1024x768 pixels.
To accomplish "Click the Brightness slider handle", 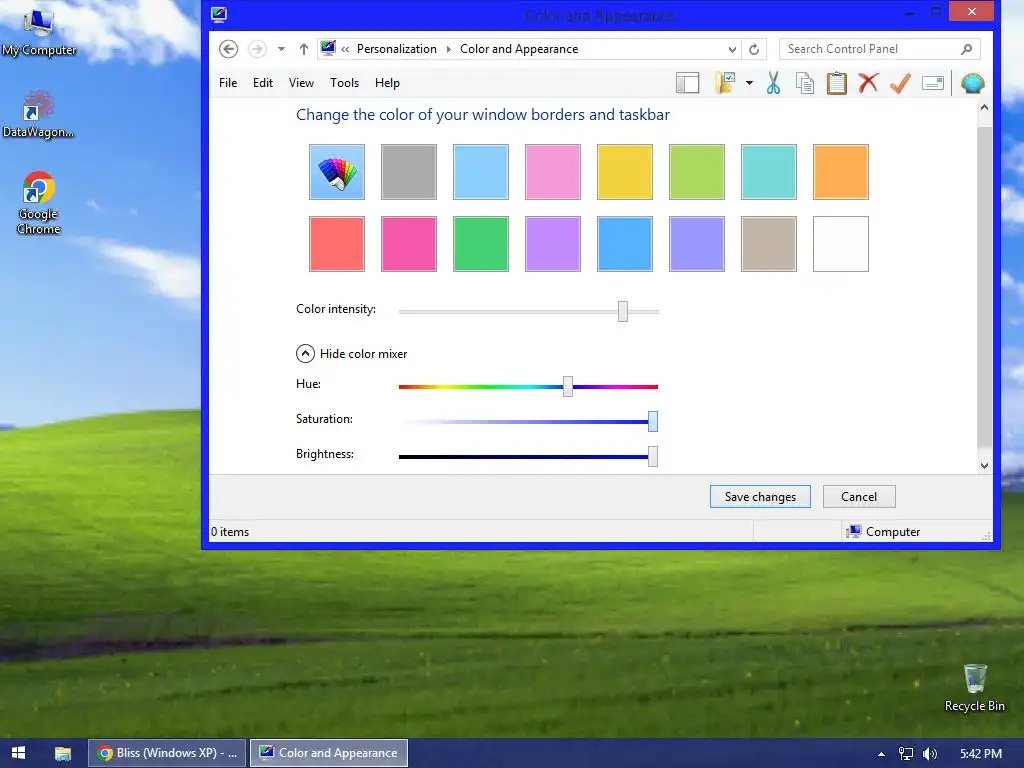I will pos(652,456).
